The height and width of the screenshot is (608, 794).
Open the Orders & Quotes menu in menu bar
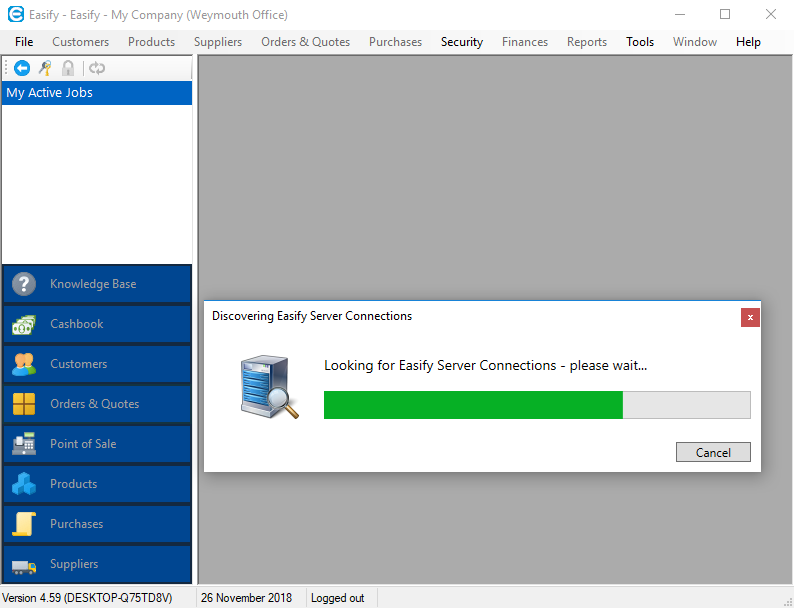305,42
